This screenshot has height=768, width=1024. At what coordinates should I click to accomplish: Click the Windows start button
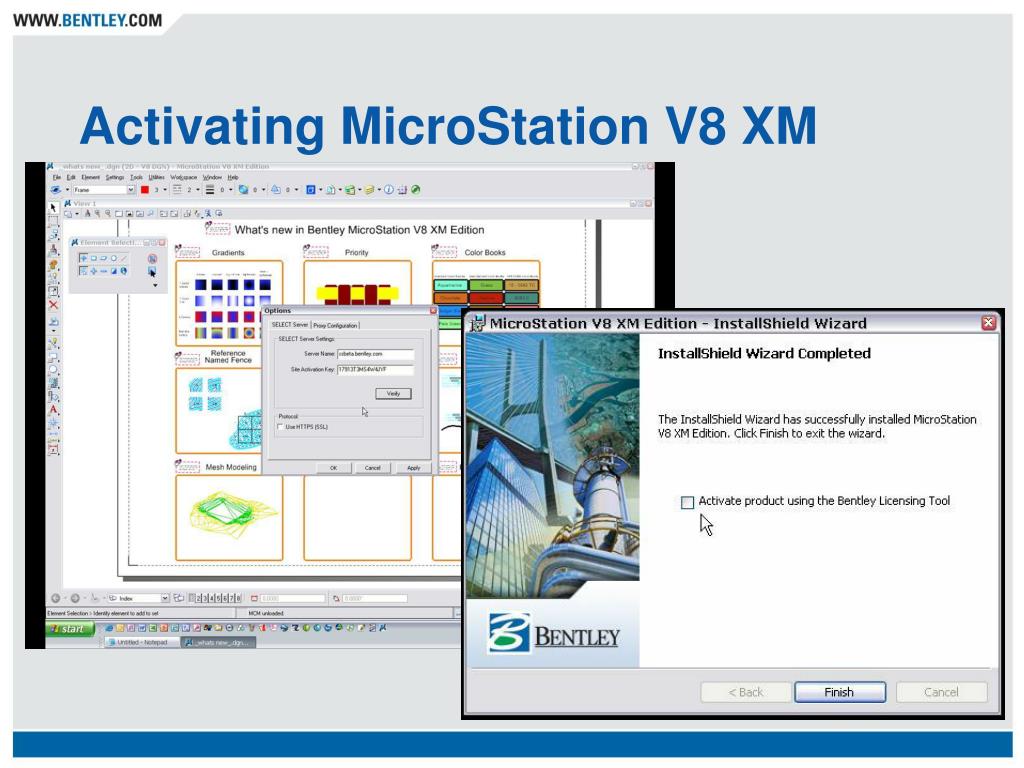[x=71, y=628]
